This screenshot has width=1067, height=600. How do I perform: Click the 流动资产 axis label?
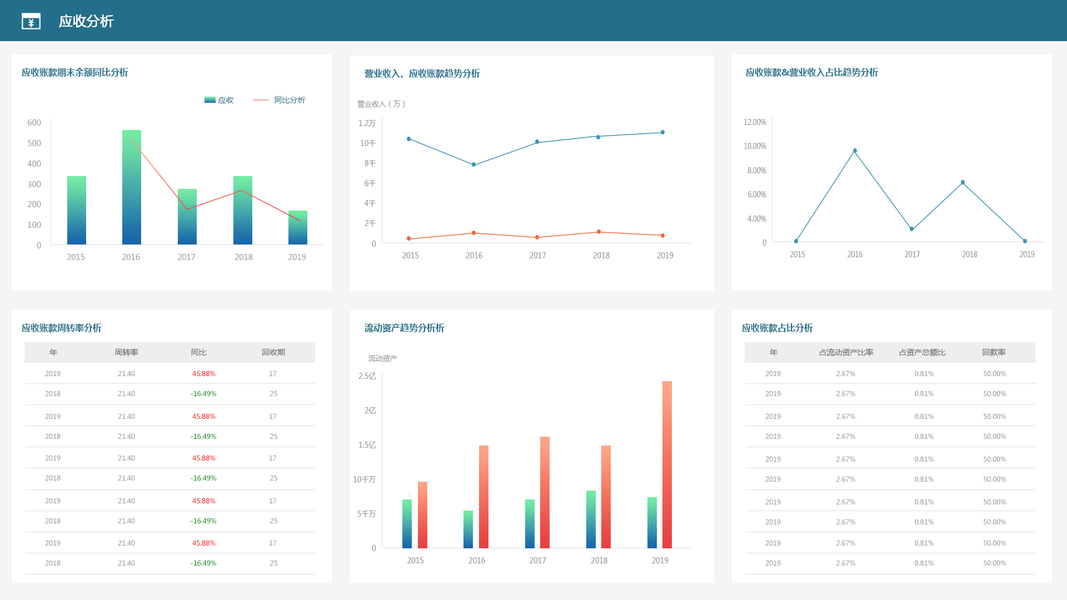pyautogui.click(x=382, y=359)
